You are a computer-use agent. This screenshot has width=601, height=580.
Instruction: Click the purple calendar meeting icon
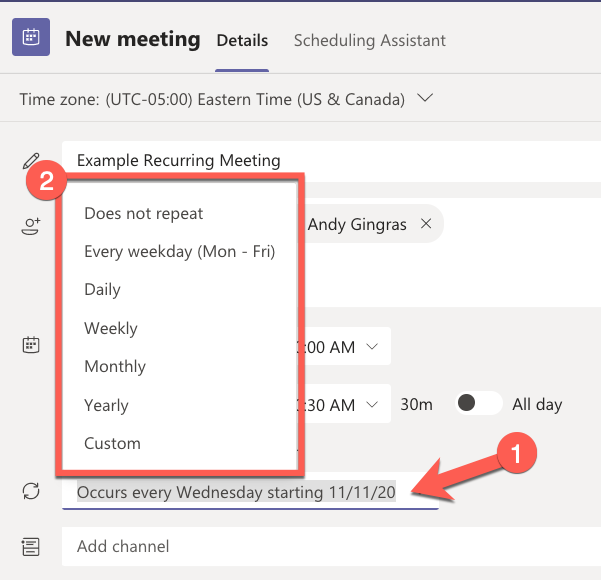pos(31,37)
